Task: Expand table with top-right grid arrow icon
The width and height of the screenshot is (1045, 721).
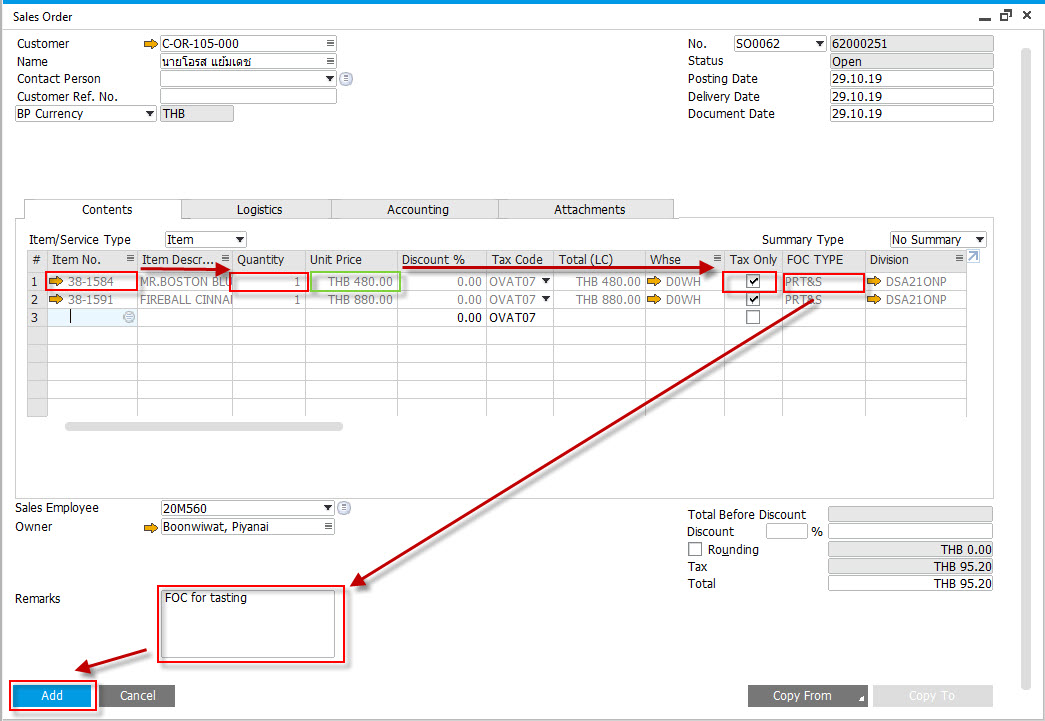Action: (974, 257)
